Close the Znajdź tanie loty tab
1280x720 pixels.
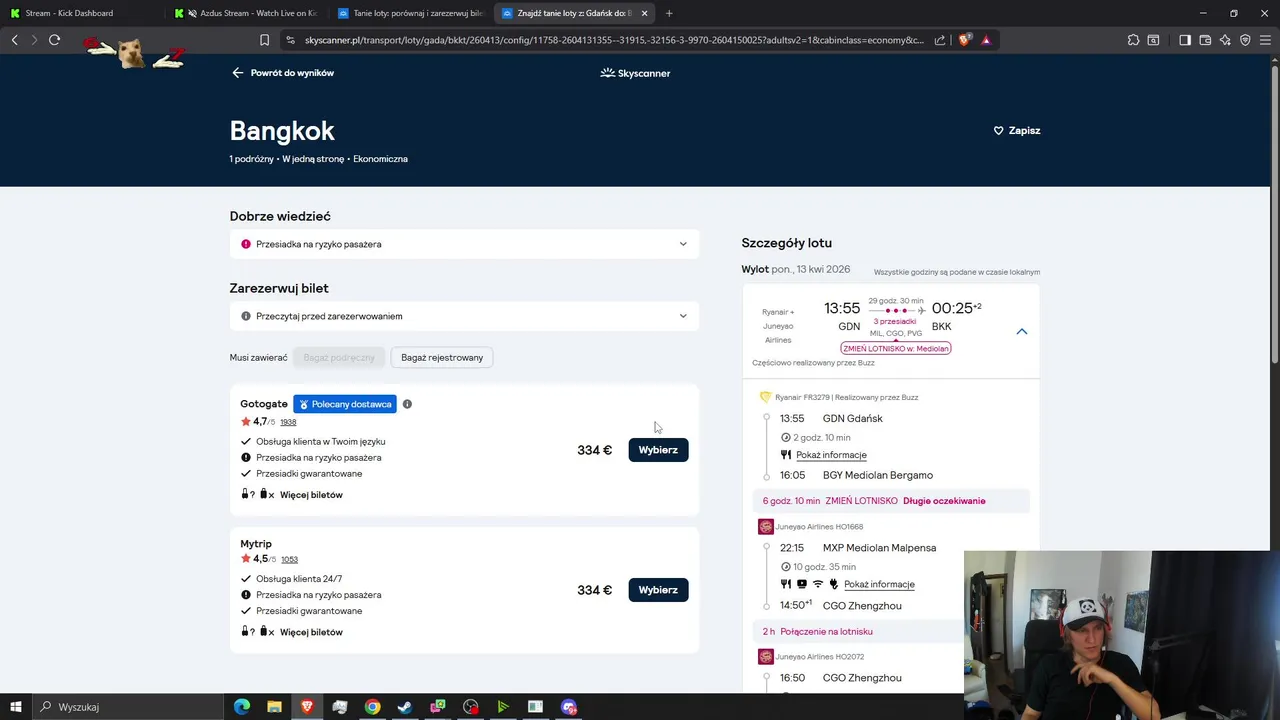644,13
